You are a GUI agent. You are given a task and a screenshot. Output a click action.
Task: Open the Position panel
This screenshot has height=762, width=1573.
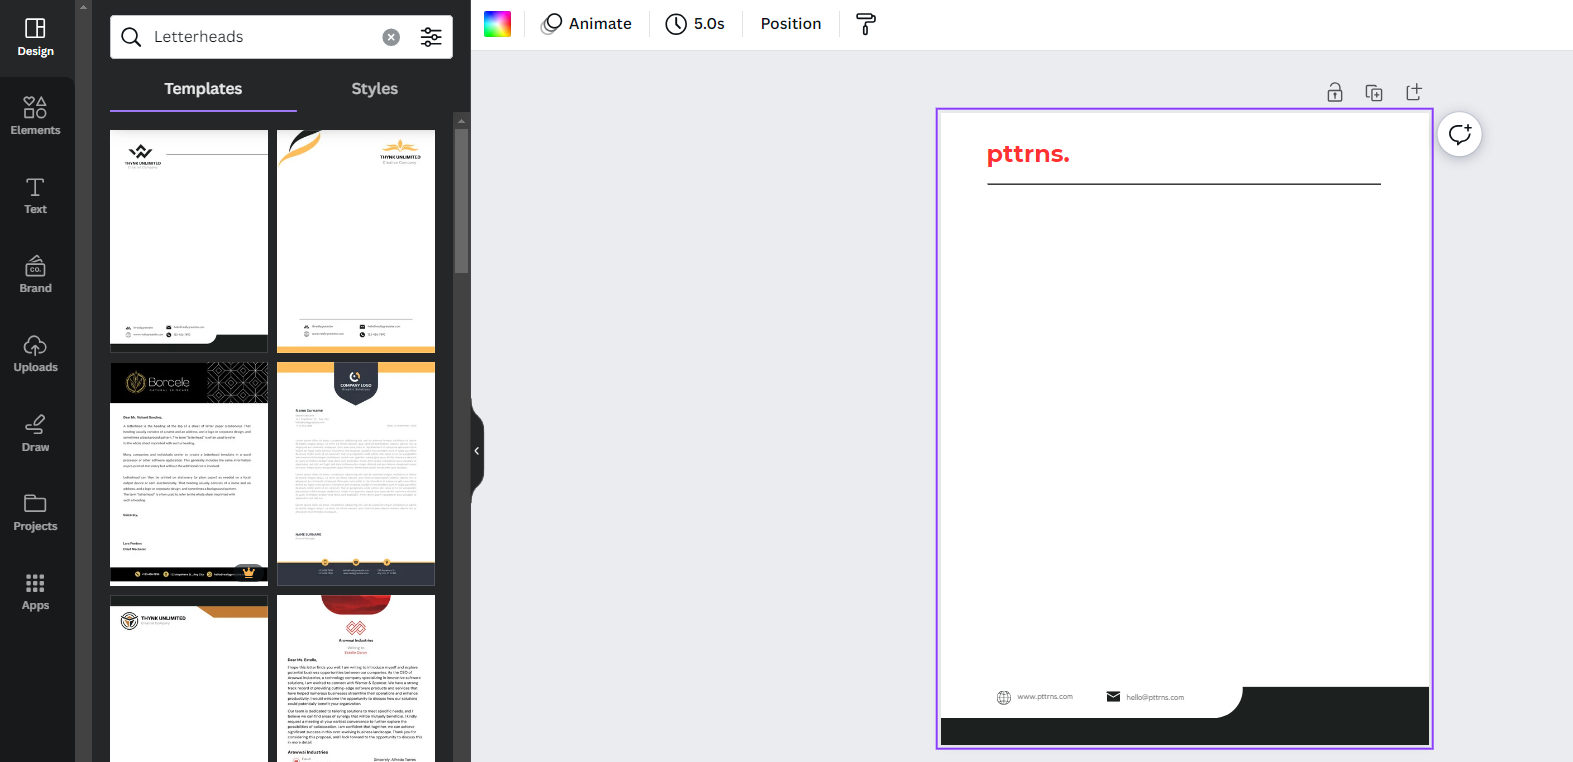791,24
